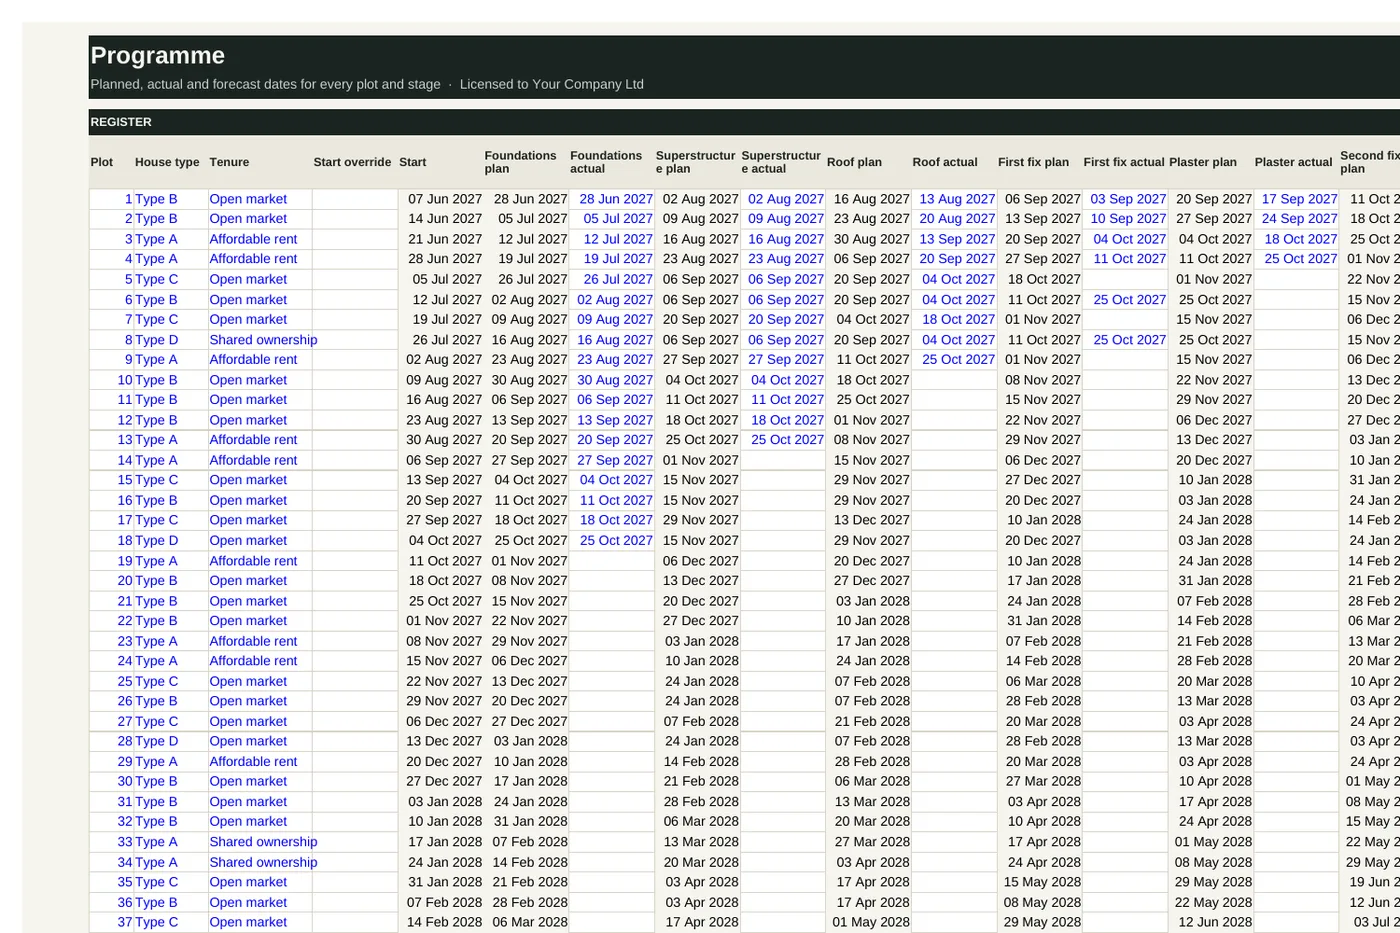Open Shared ownership tenure for plot 34
The width and height of the screenshot is (1400, 933).
click(263, 862)
